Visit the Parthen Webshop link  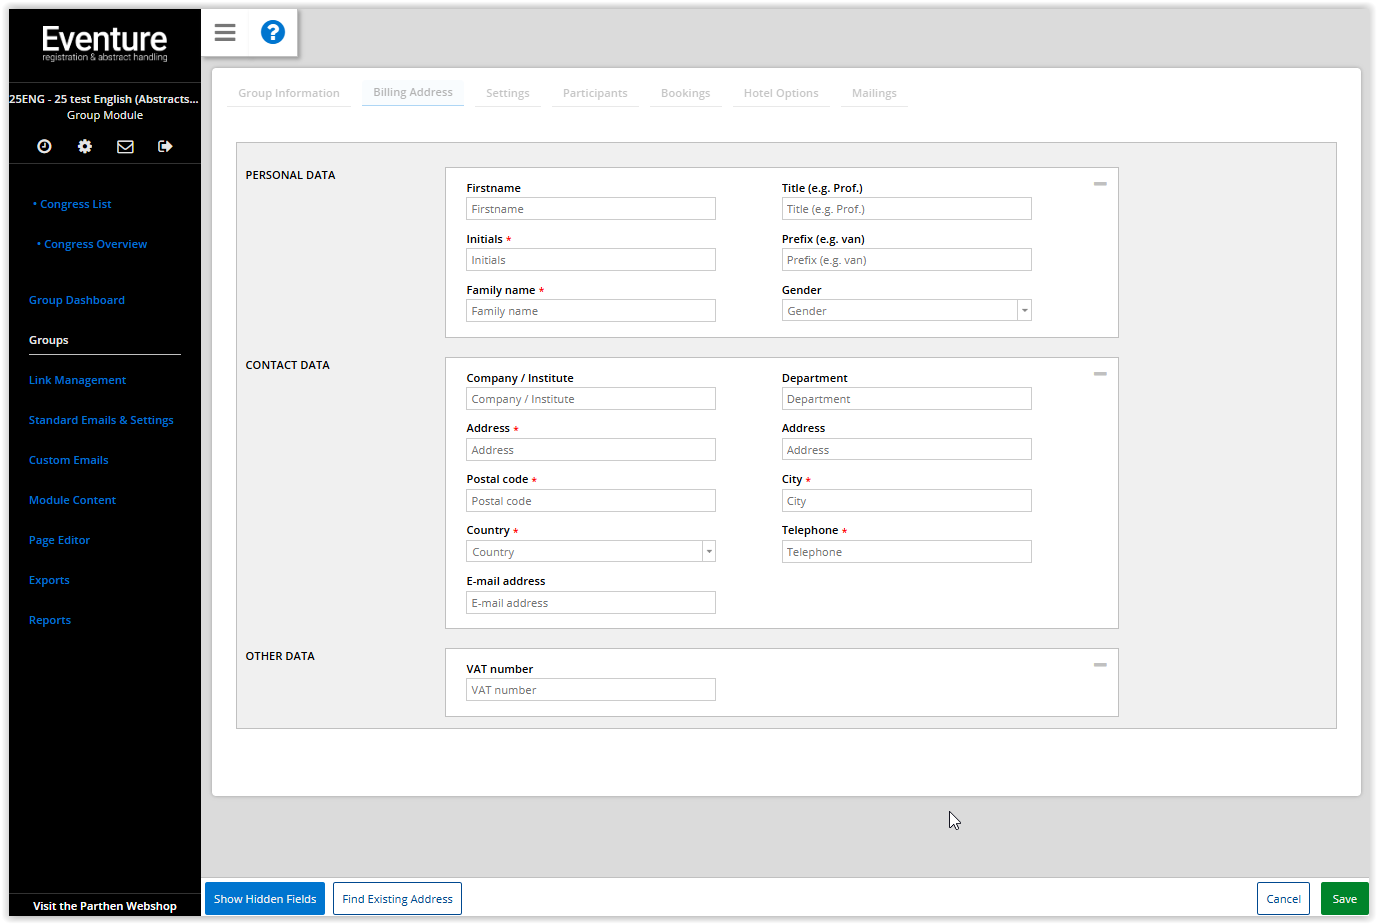click(105, 906)
